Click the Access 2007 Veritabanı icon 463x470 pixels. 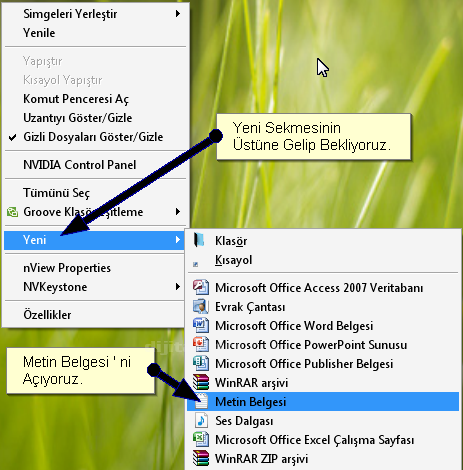[x=201, y=287]
